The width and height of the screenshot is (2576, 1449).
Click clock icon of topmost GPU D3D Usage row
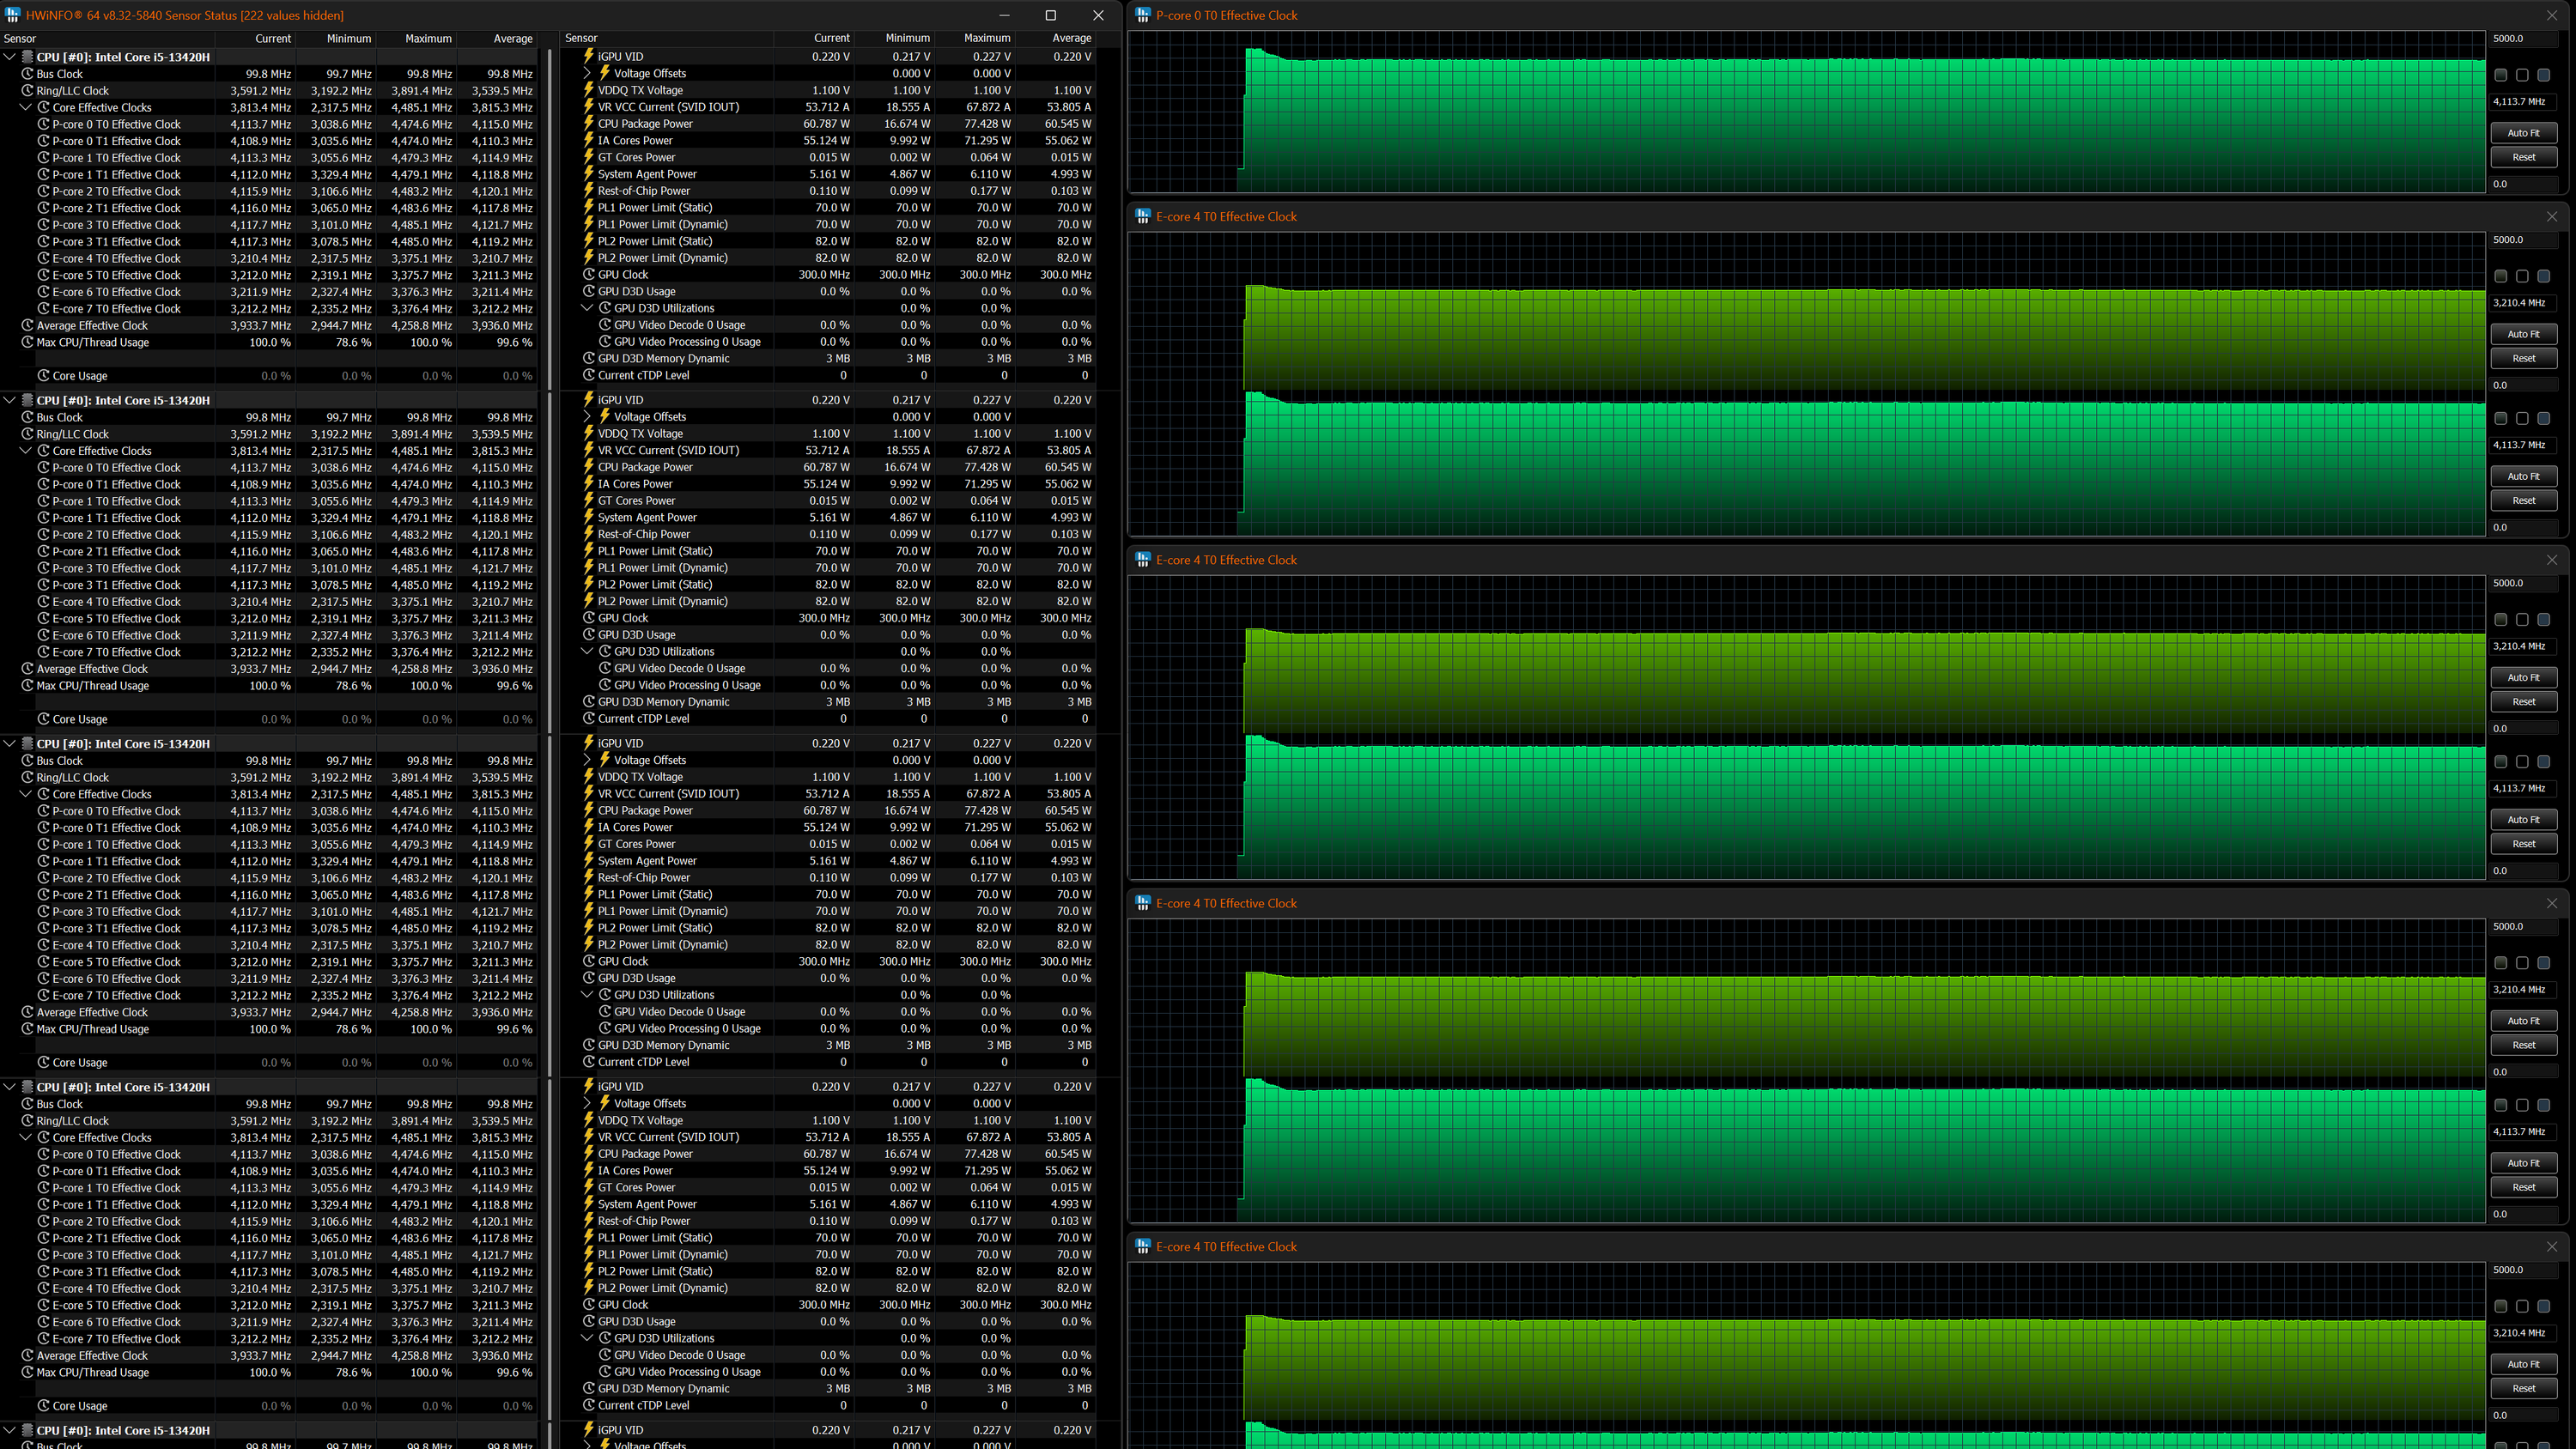click(589, 292)
